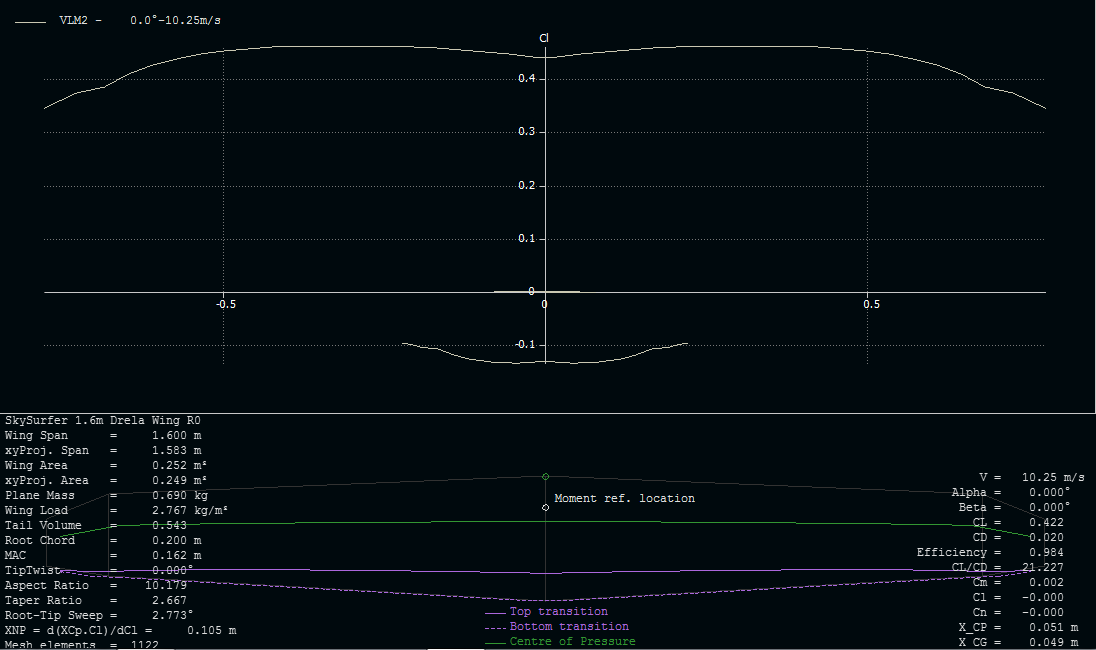Click the Aspect Ratio value 10.179
The height and width of the screenshot is (650, 1096).
click(x=166, y=586)
